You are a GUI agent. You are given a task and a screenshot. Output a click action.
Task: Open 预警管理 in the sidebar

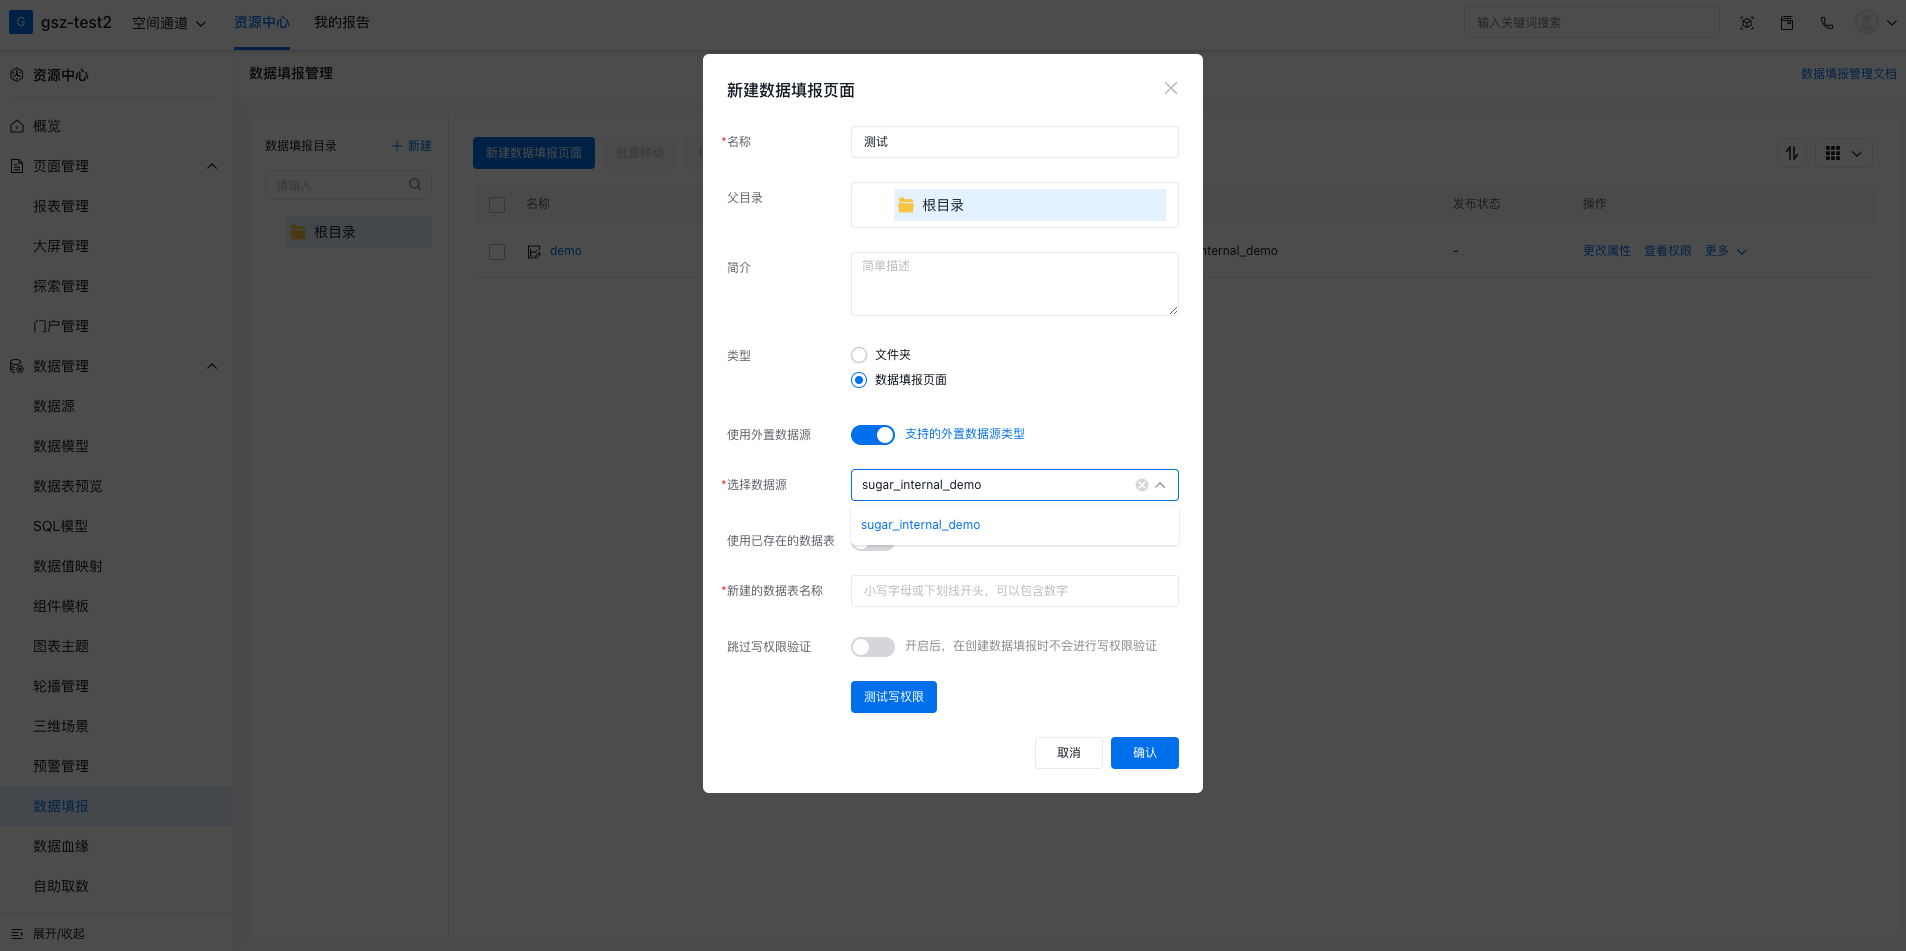(x=61, y=766)
